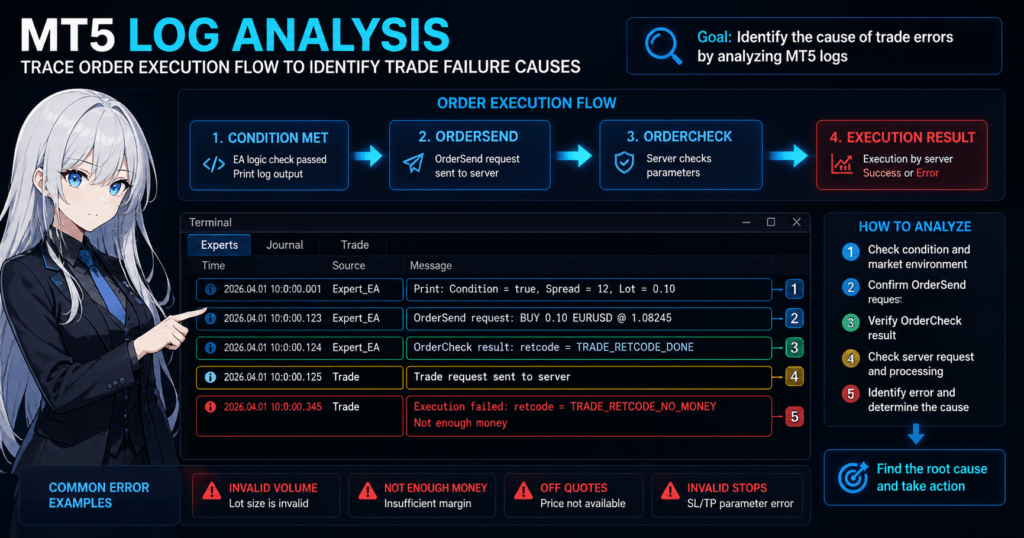1024x538 pixels.
Task: Click info icon on the 10:0:00.124 log row
Action: point(210,348)
